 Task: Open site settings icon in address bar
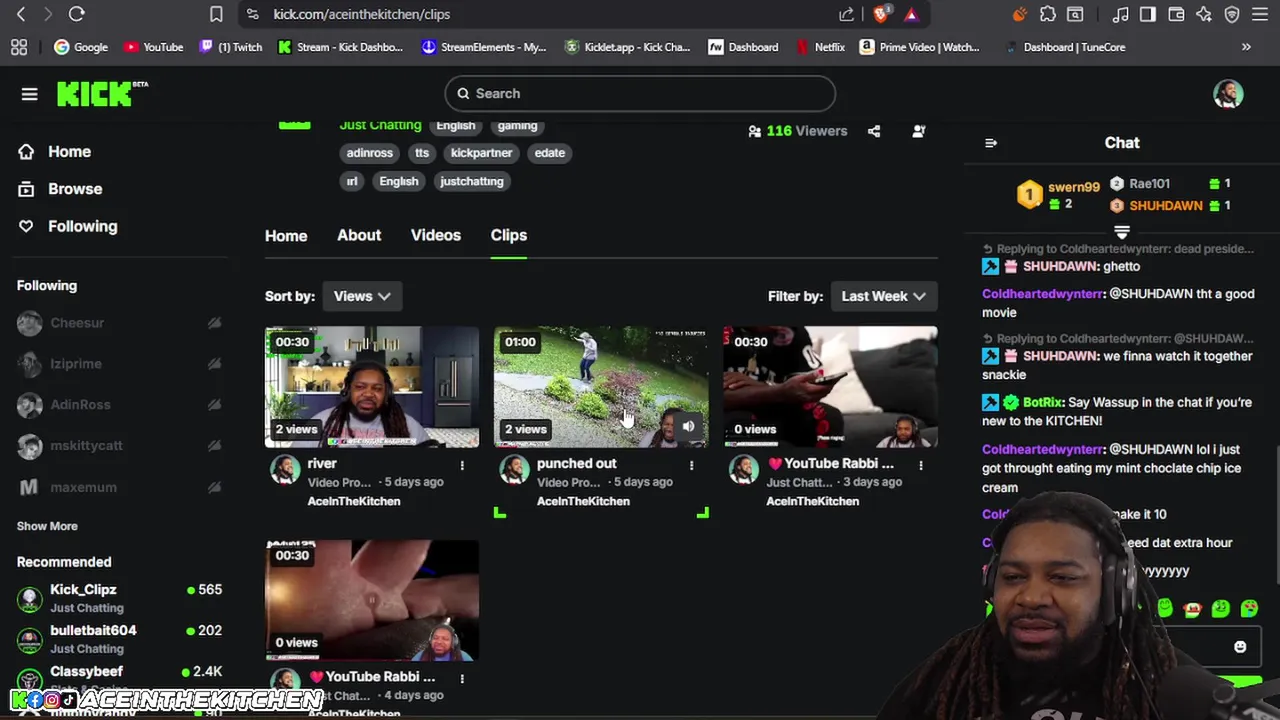coord(253,14)
